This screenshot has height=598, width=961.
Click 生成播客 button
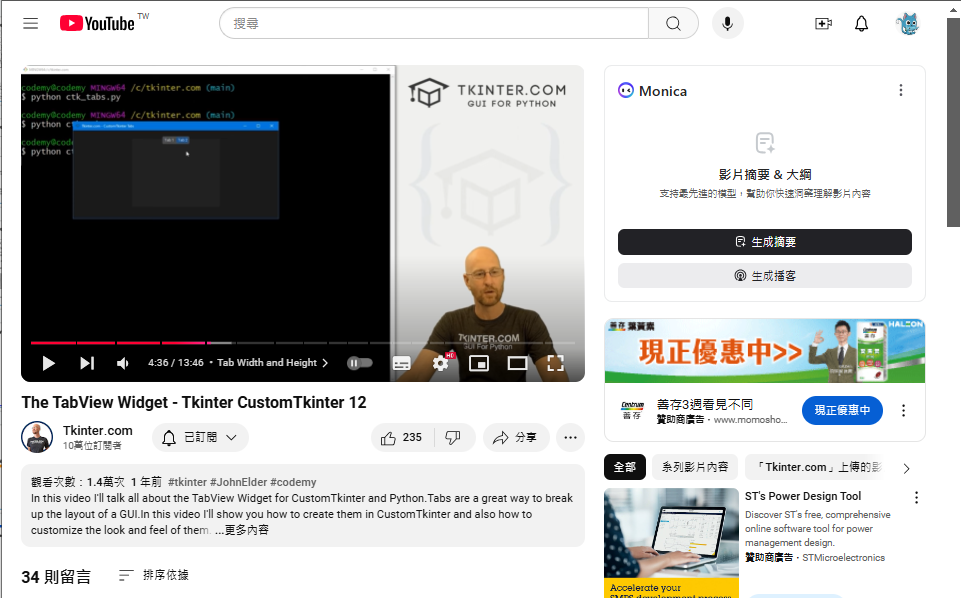764,276
